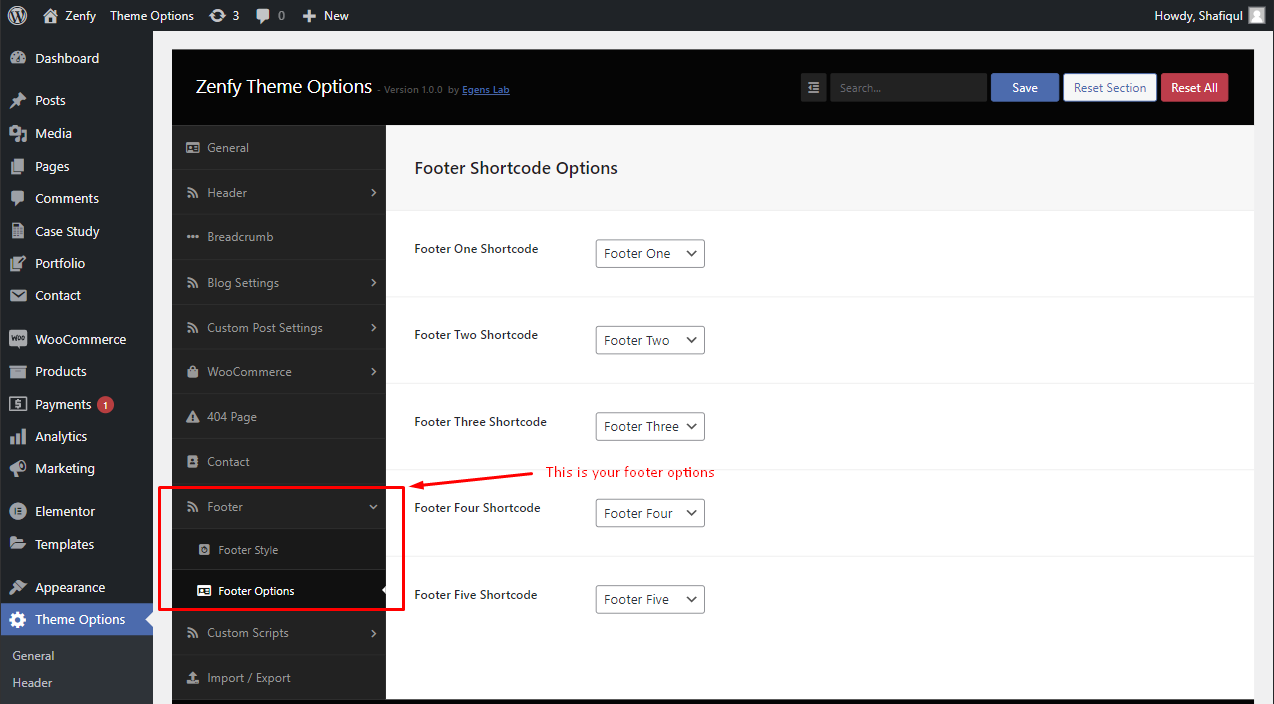Click the options search field
Viewport: 1274px width, 704px height.
coord(908,88)
